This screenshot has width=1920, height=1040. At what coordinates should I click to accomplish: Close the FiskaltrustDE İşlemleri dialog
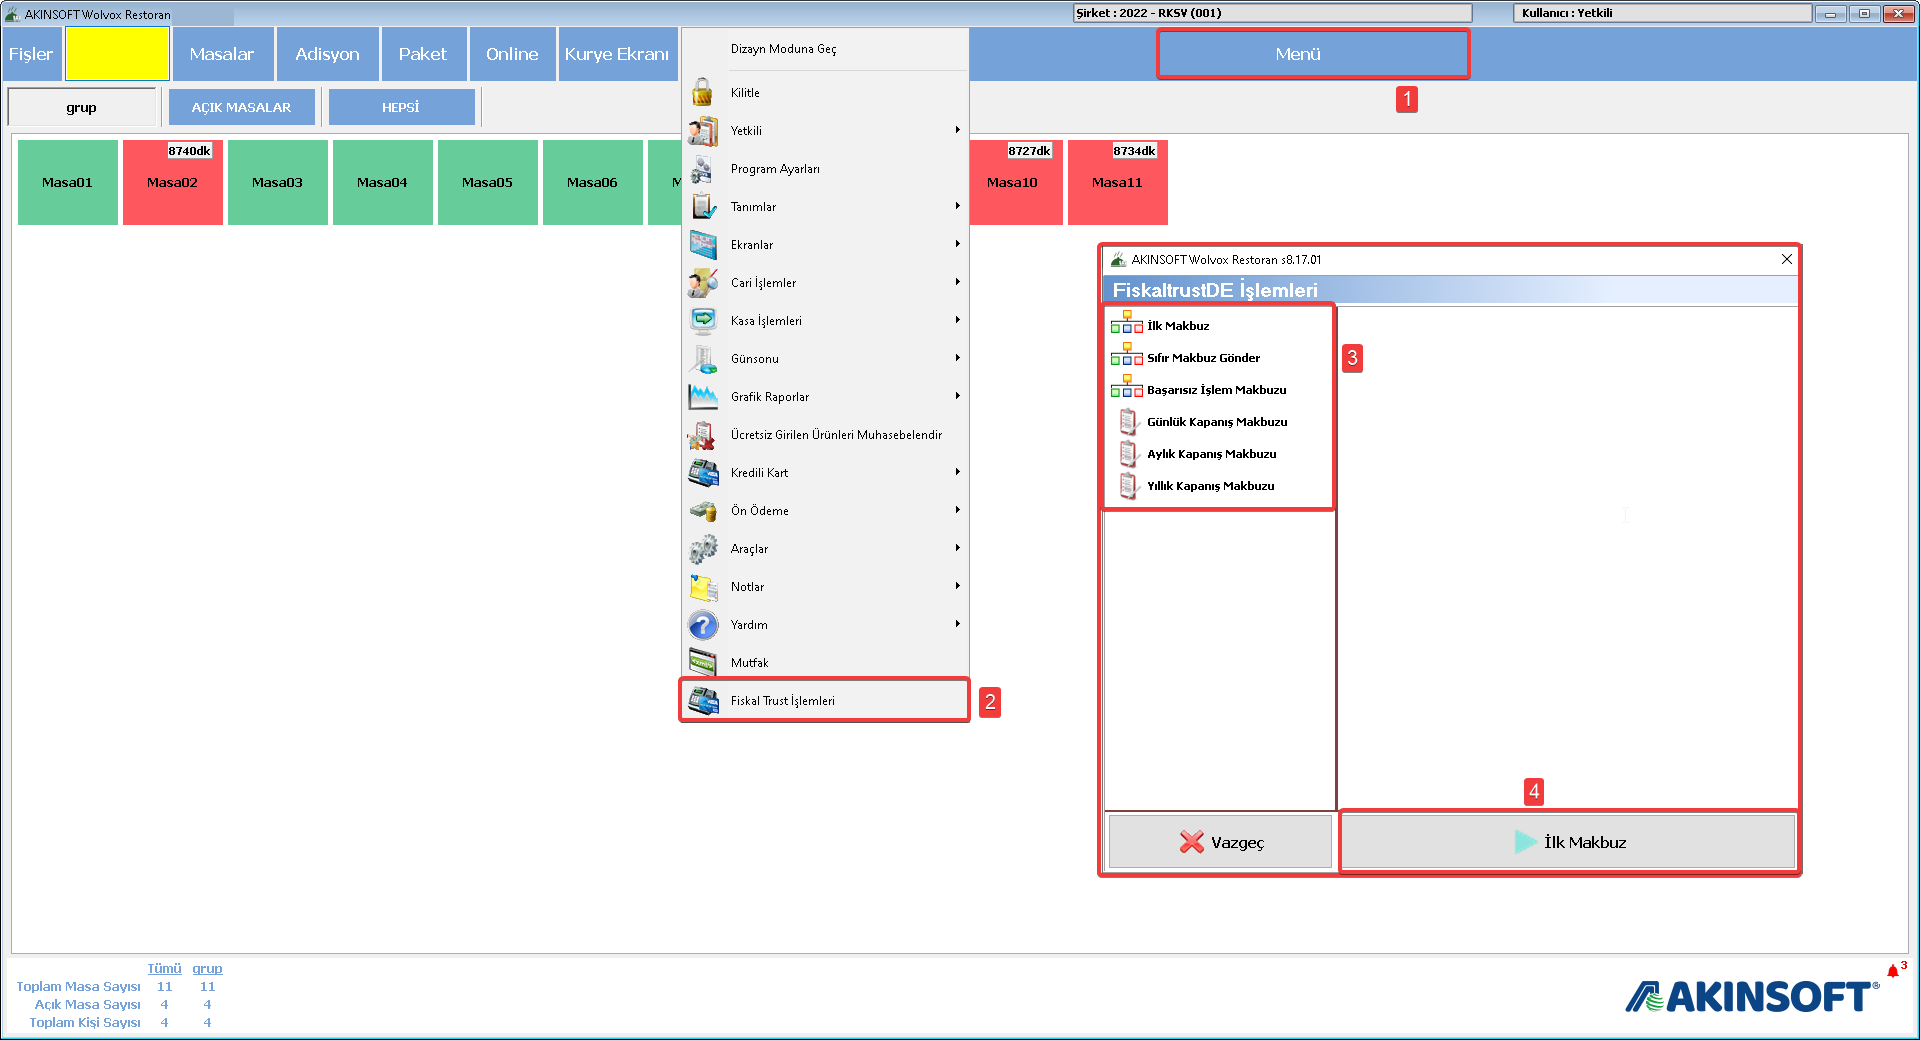click(x=1786, y=259)
